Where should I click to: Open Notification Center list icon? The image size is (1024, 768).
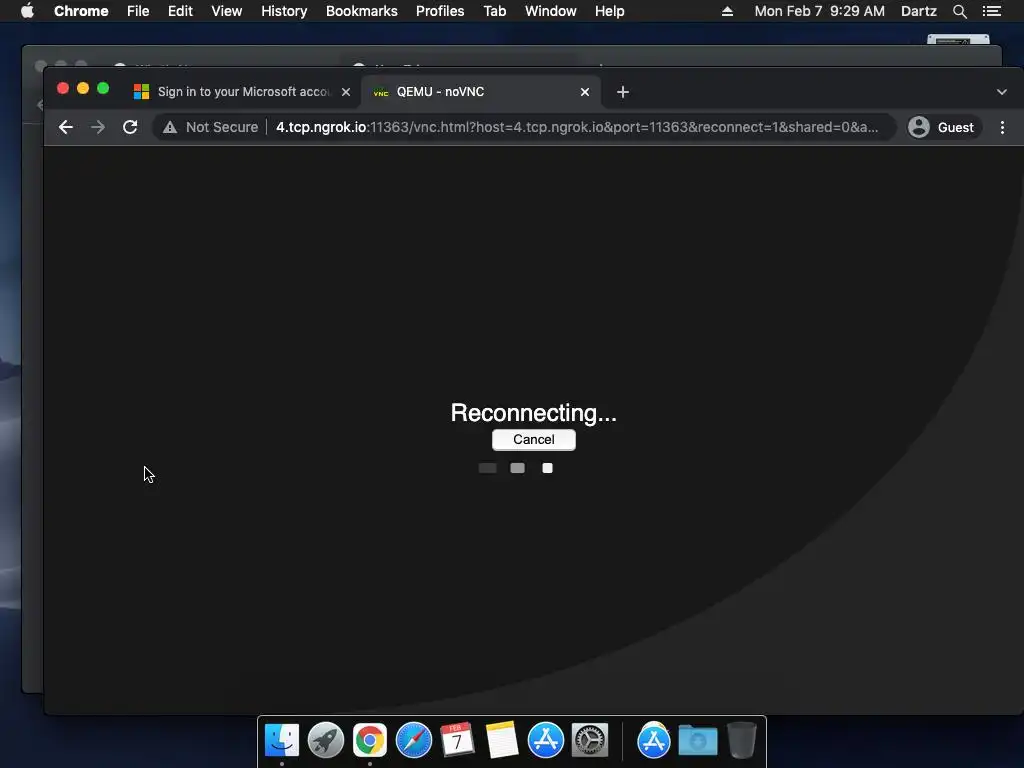(x=992, y=11)
